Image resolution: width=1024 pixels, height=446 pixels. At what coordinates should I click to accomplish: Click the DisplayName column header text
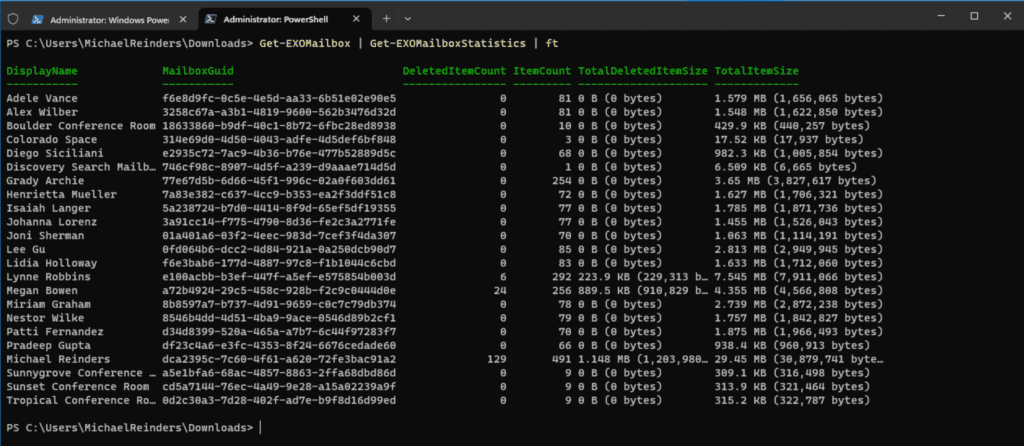point(42,71)
